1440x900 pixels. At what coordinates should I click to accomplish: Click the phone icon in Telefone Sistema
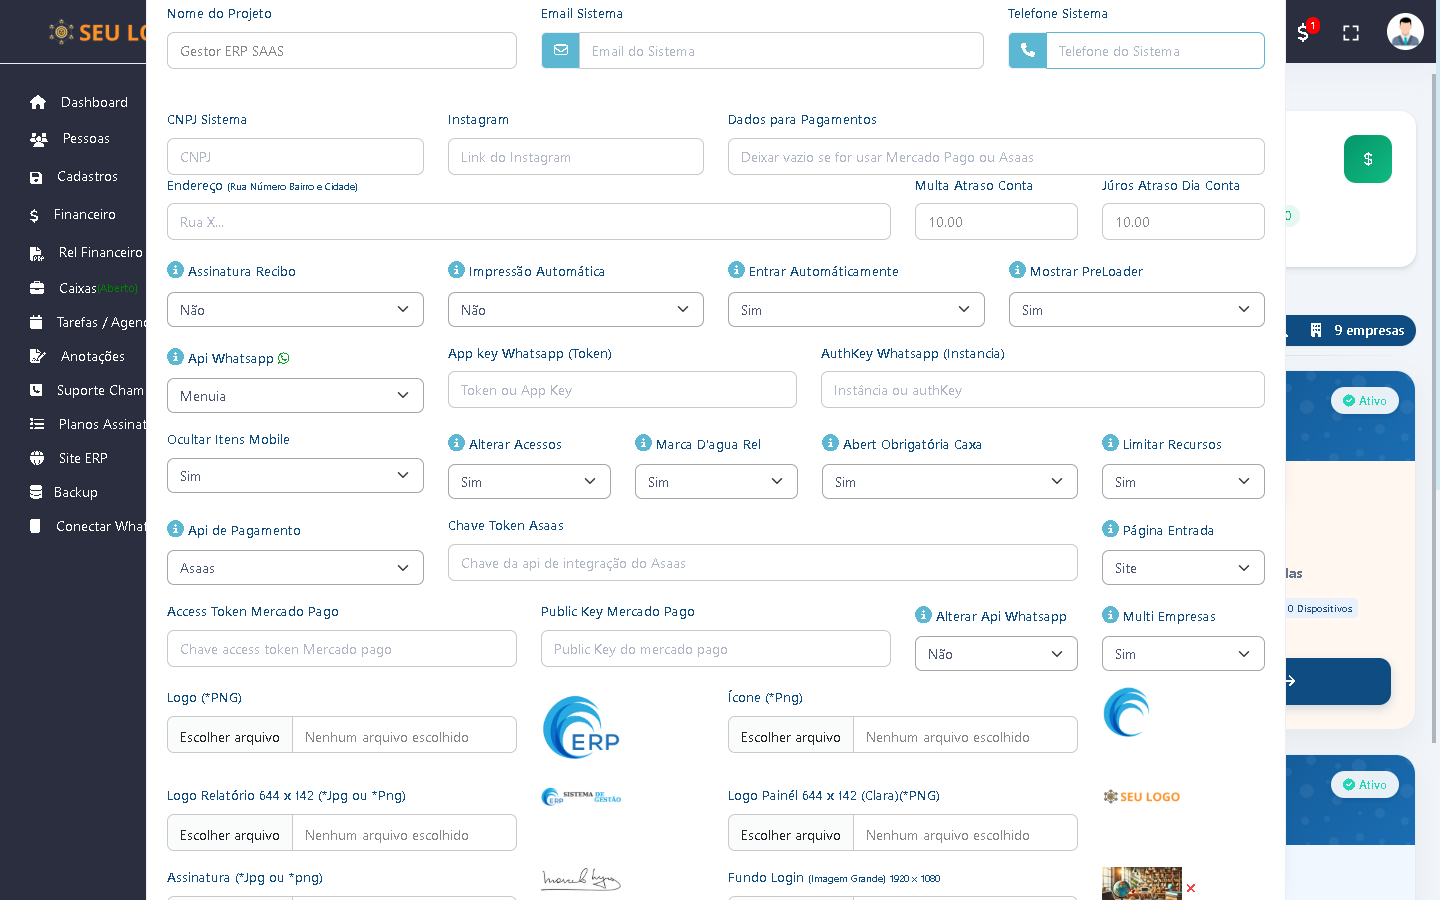pos(1027,51)
